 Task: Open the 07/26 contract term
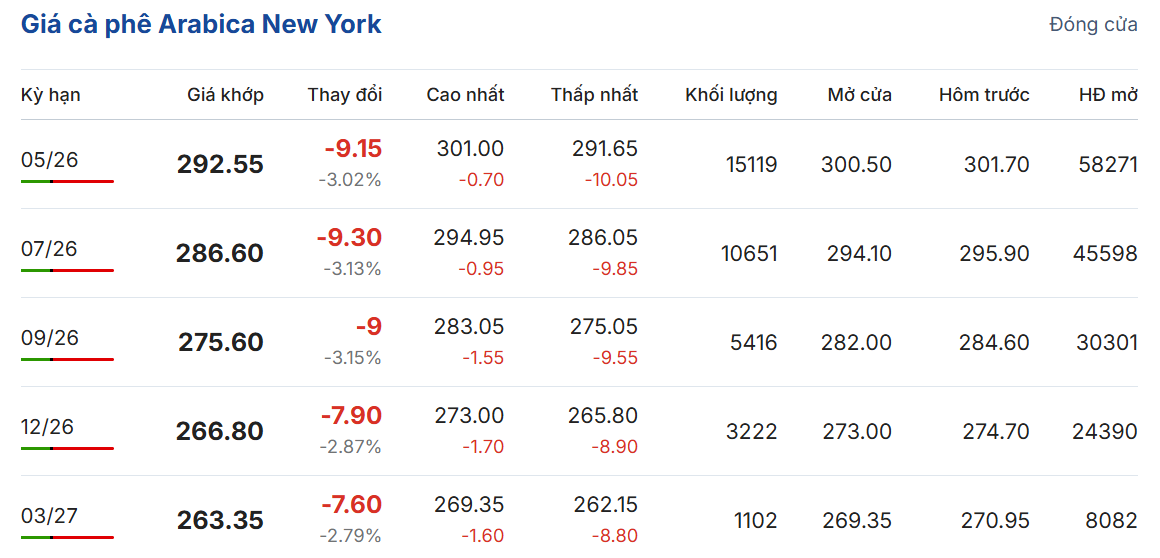[49, 248]
